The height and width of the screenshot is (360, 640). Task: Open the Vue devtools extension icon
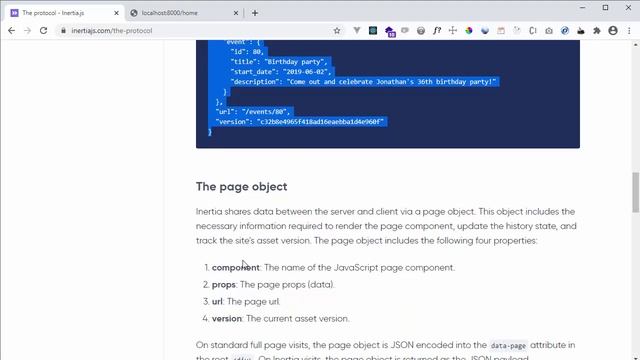click(357, 30)
